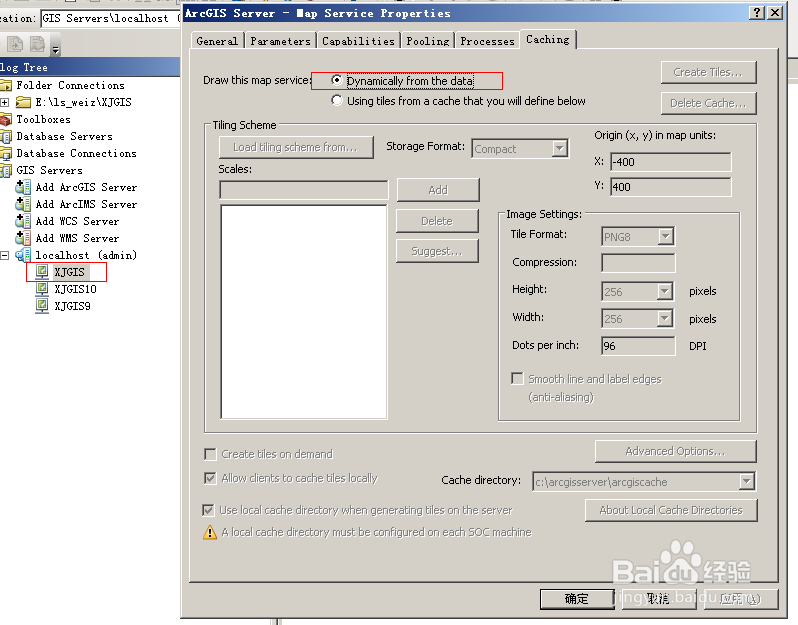Select Dynamically from the data radio button

tap(336, 80)
